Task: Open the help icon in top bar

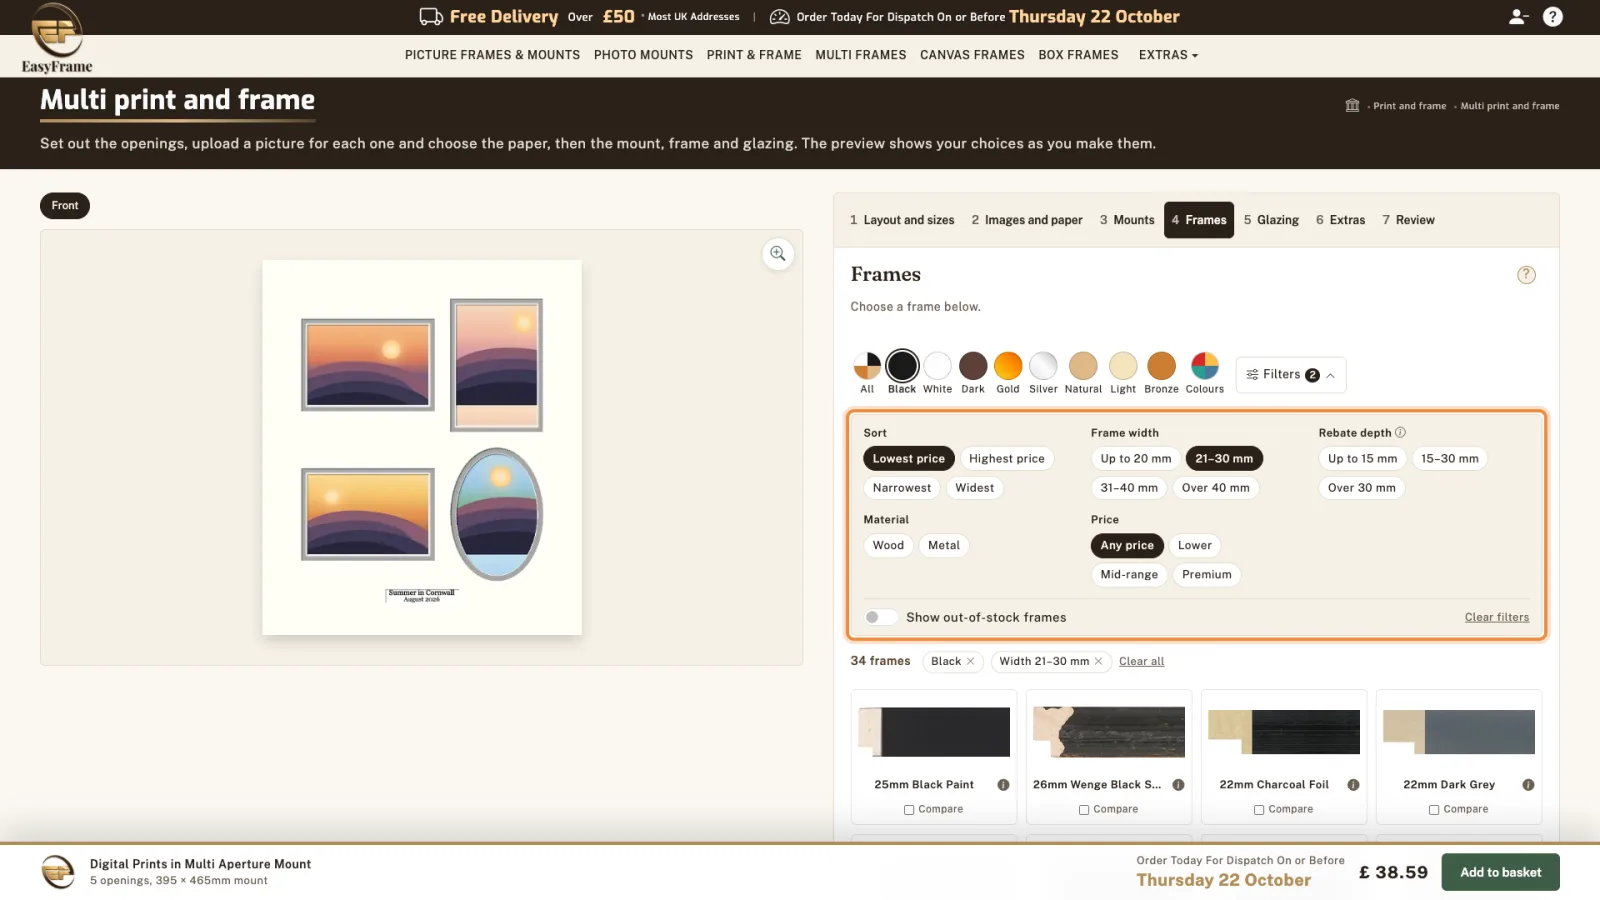Action: 1553,17
